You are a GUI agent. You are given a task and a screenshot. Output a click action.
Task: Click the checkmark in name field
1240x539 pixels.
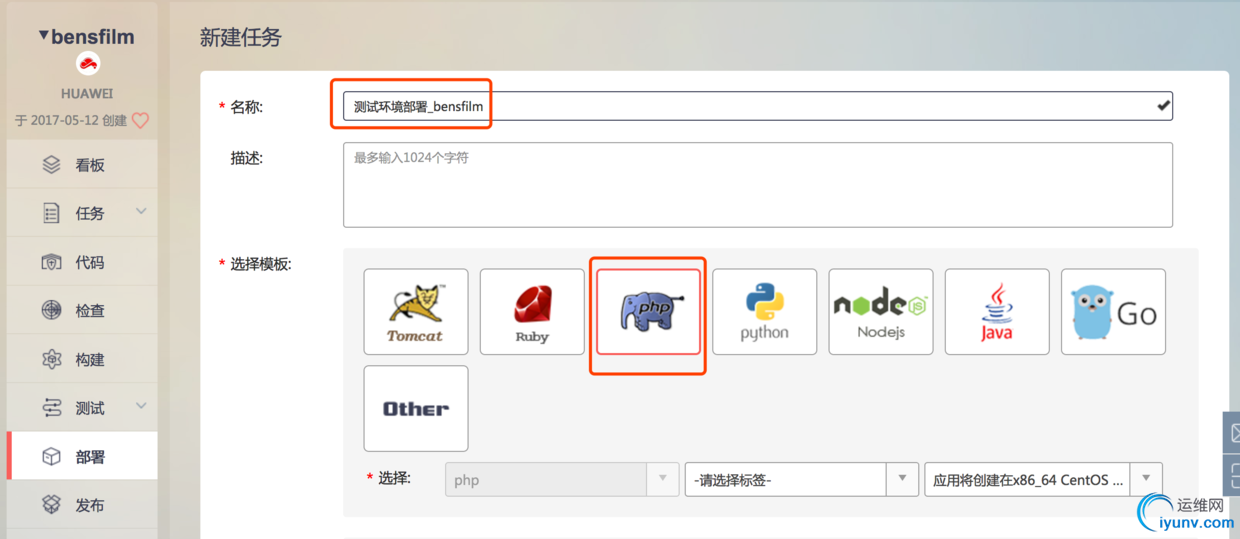1164,105
